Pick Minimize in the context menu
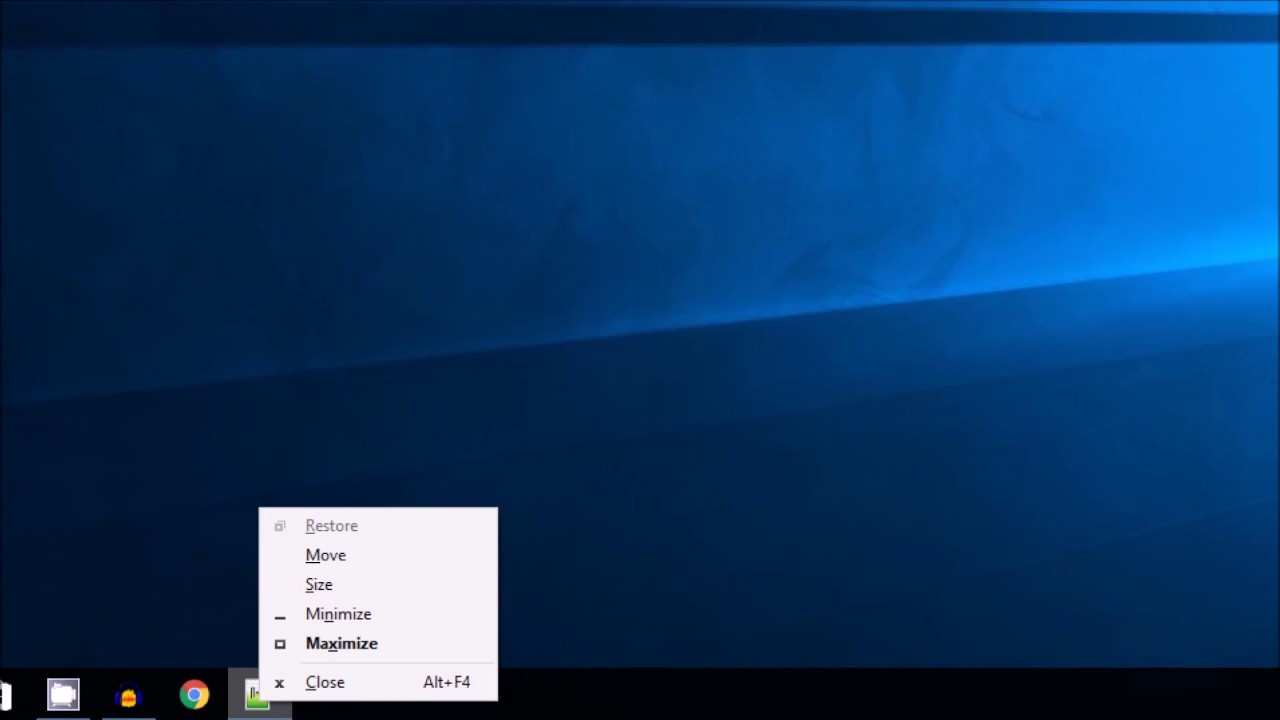The width and height of the screenshot is (1280, 720). click(378, 614)
